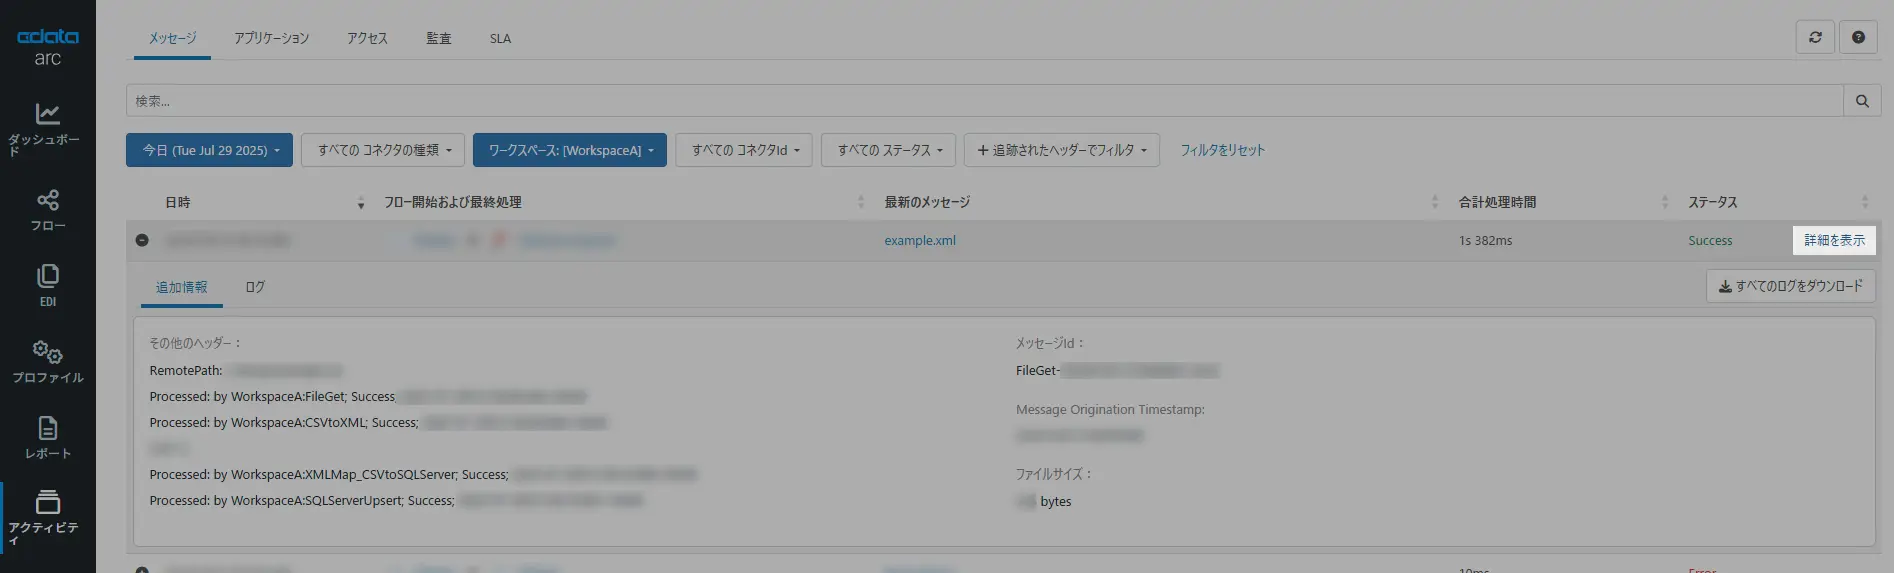Click すべてのログをダウンロード button
The width and height of the screenshot is (1894, 573).
click(1790, 286)
